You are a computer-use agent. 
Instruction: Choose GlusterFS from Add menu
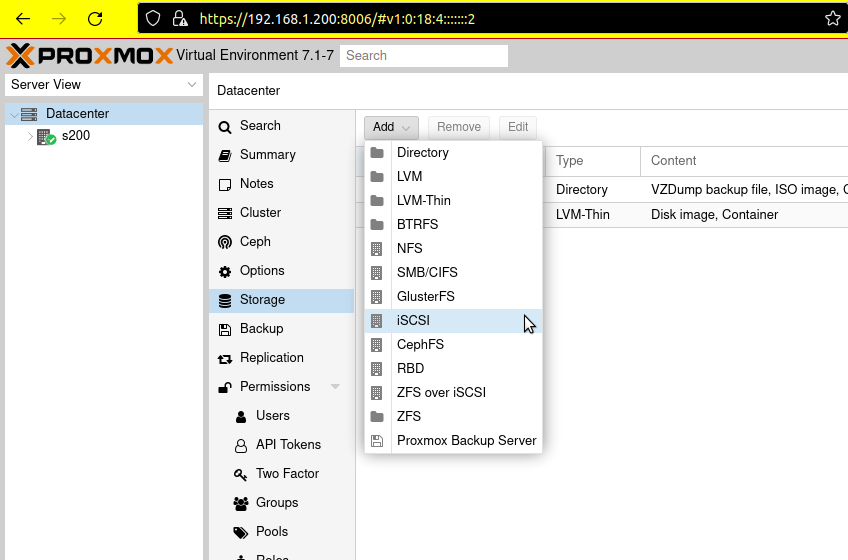click(453, 297)
